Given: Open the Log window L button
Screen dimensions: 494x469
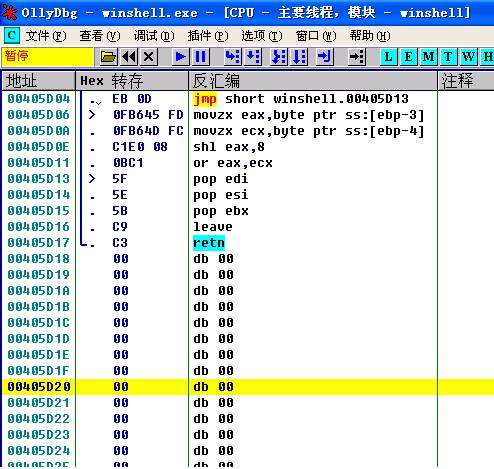Looking at the screenshot, I should (388, 57).
